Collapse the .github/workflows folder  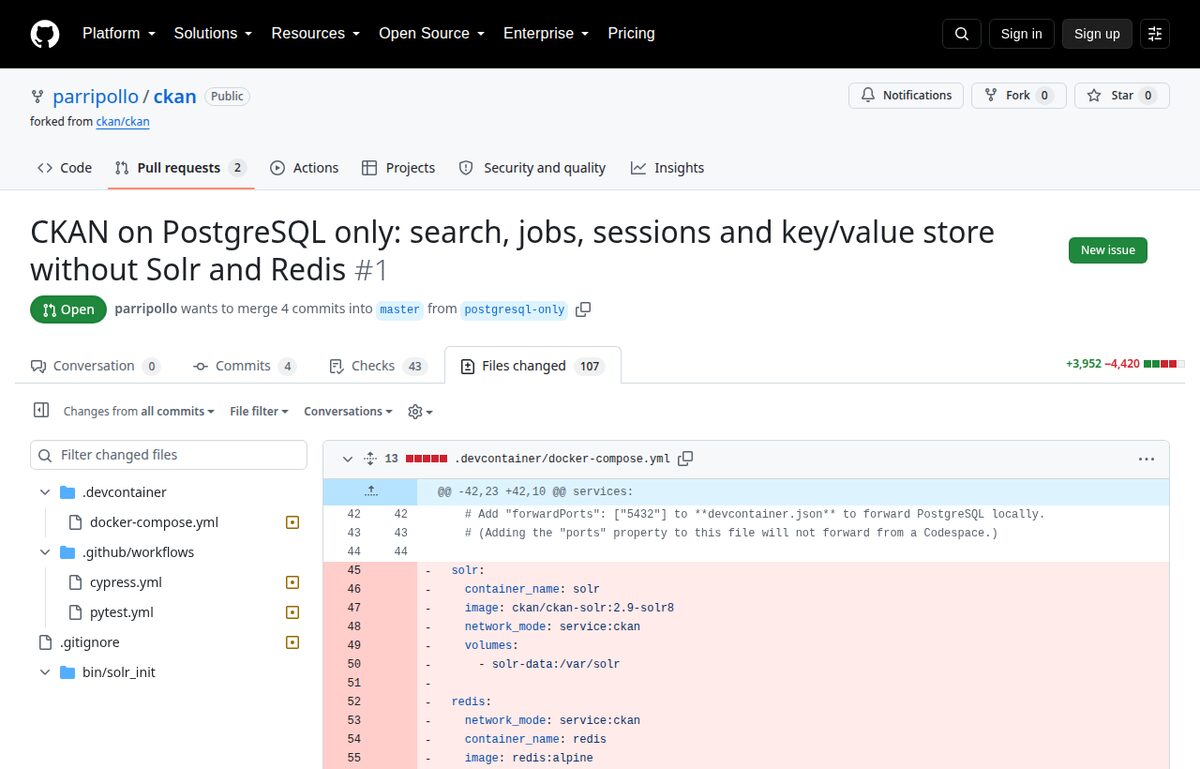click(x=44, y=552)
